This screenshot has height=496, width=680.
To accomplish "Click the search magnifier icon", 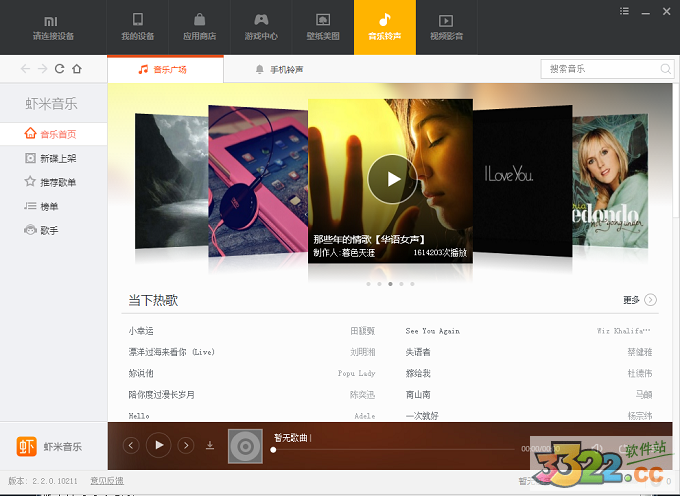I will pyautogui.click(x=666, y=69).
